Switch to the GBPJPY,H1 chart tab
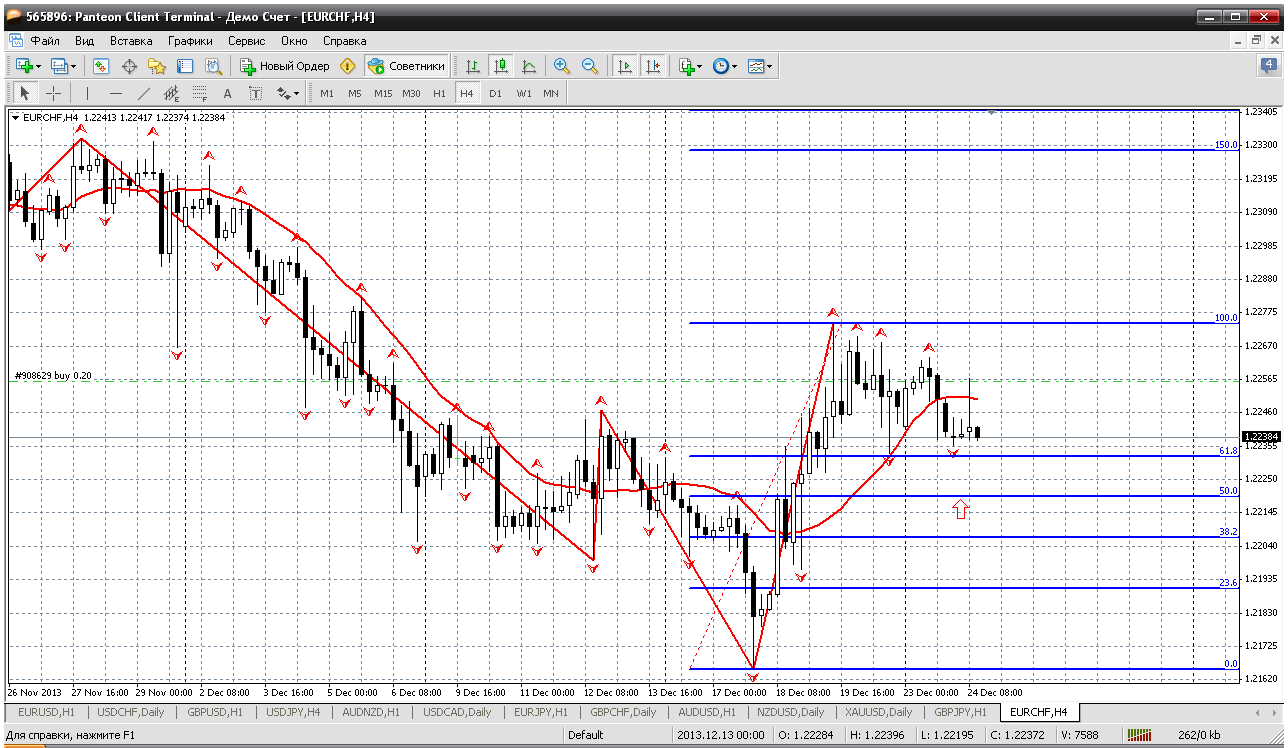 point(960,712)
